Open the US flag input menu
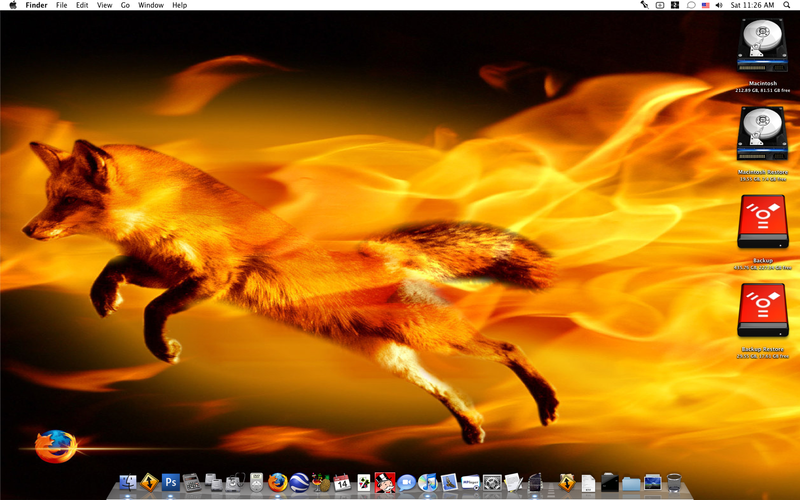800x500 pixels. point(706,5)
